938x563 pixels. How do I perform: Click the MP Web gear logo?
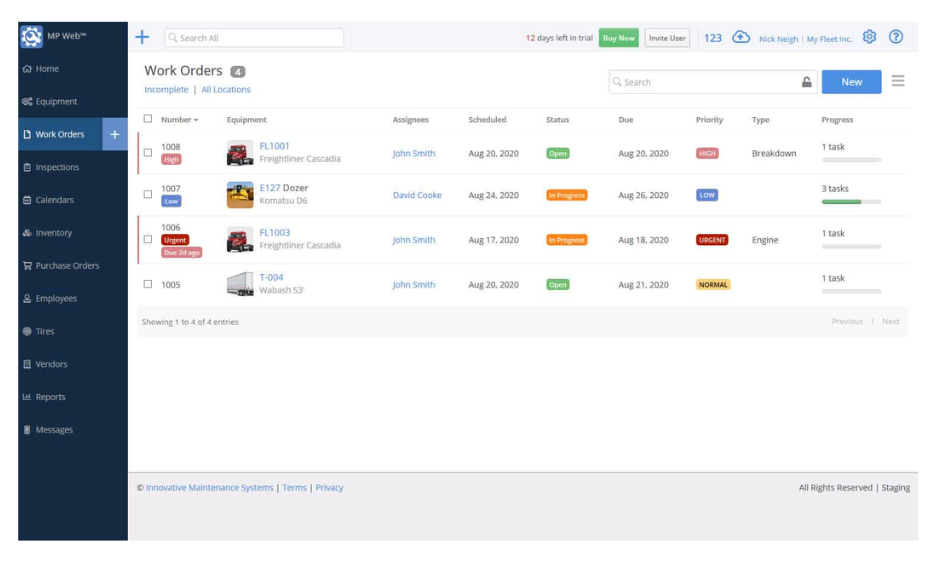coord(32,37)
